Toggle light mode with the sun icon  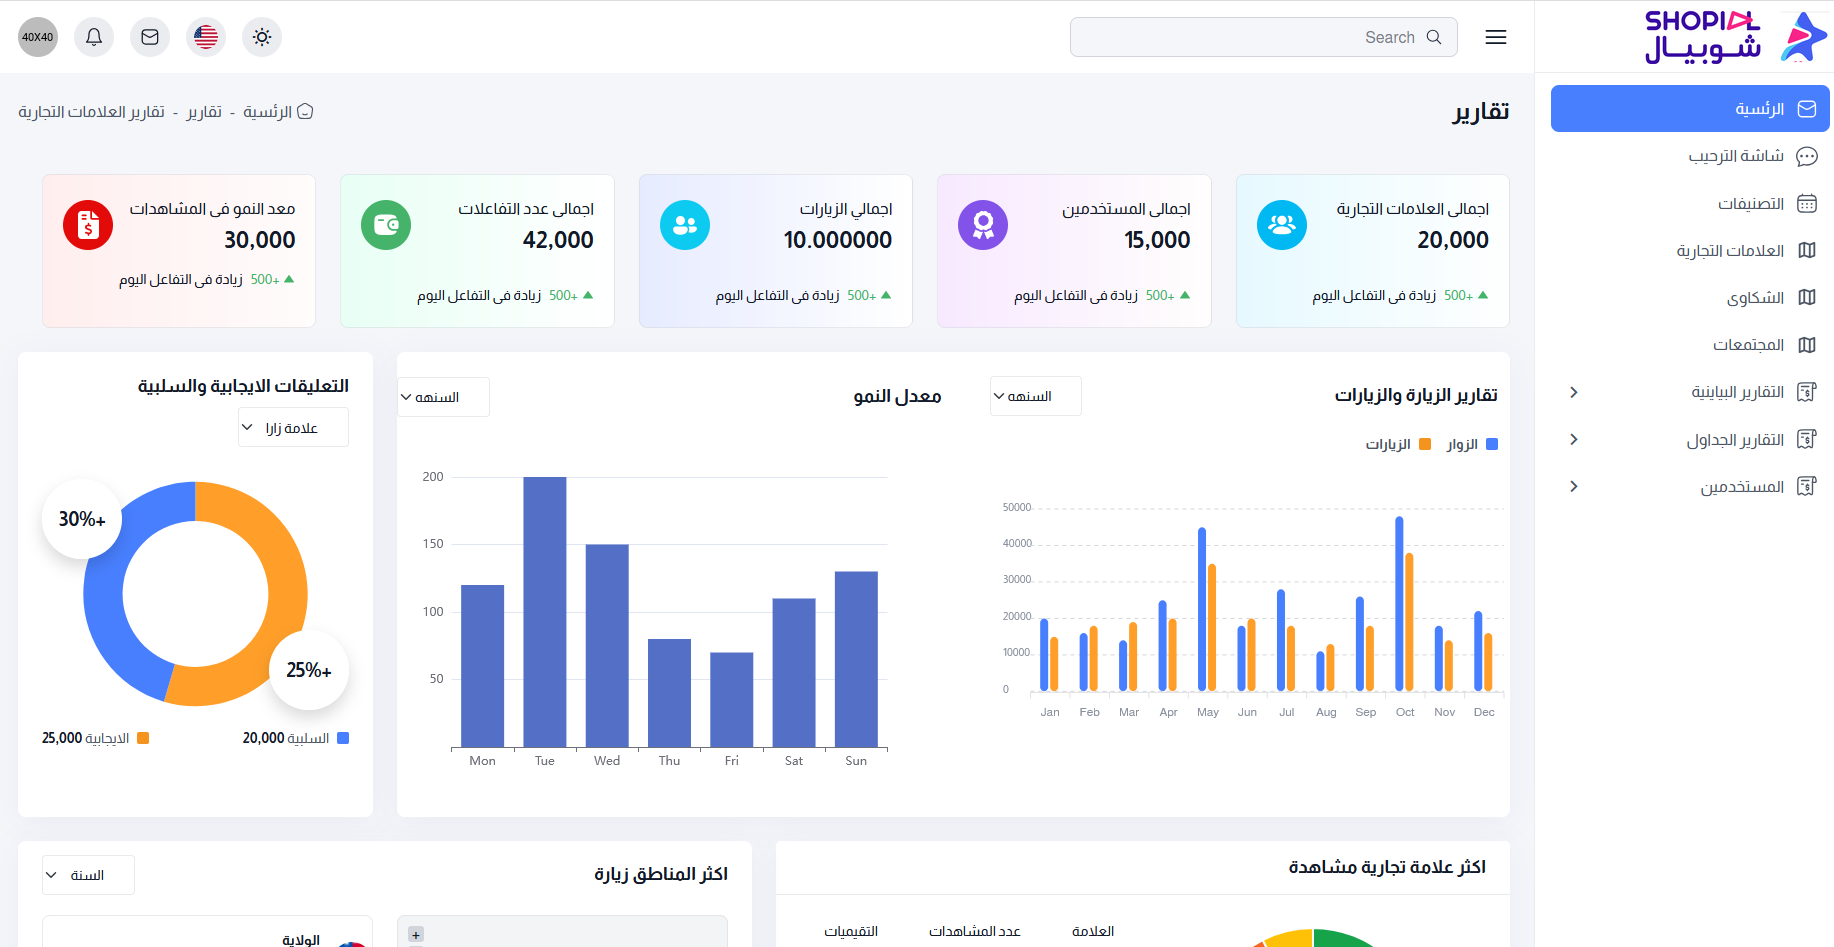[262, 37]
